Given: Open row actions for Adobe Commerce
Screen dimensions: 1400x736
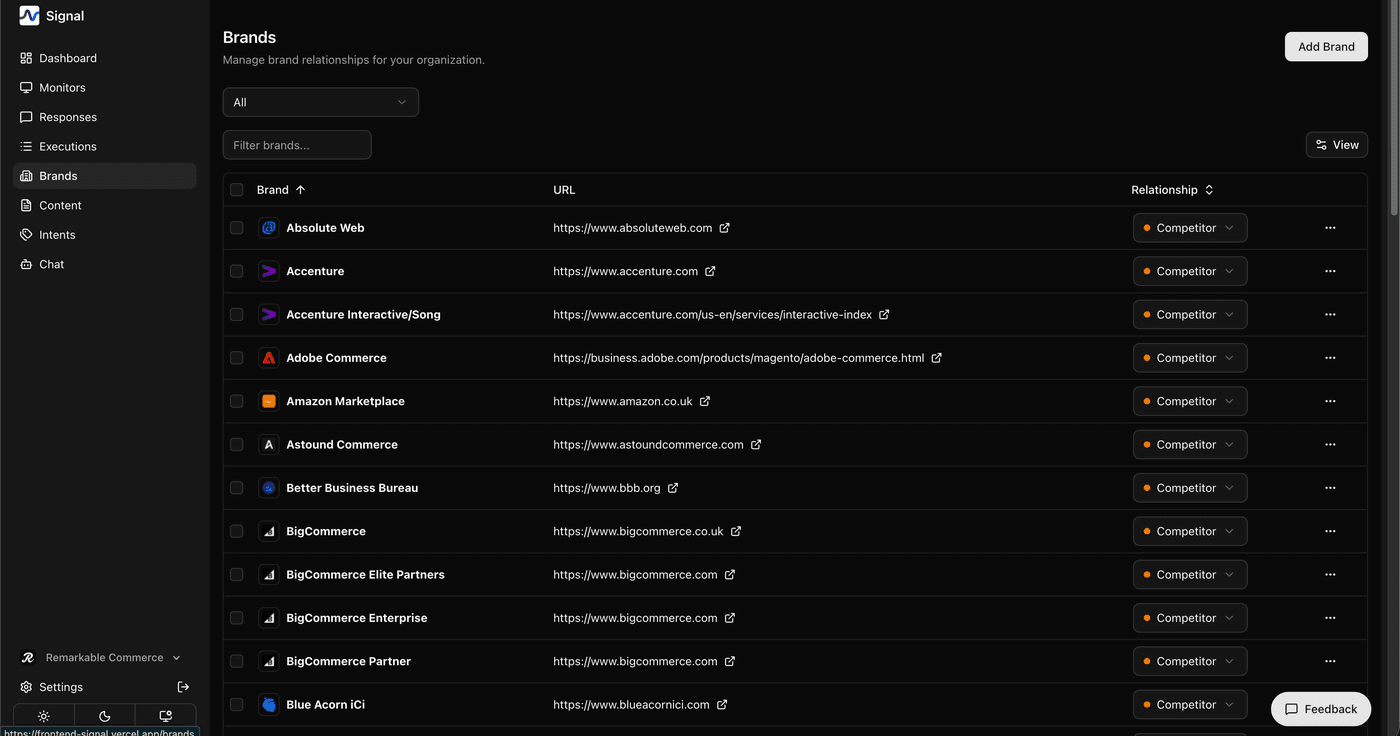Looking at the screenshot, I should click(1330, 358).
